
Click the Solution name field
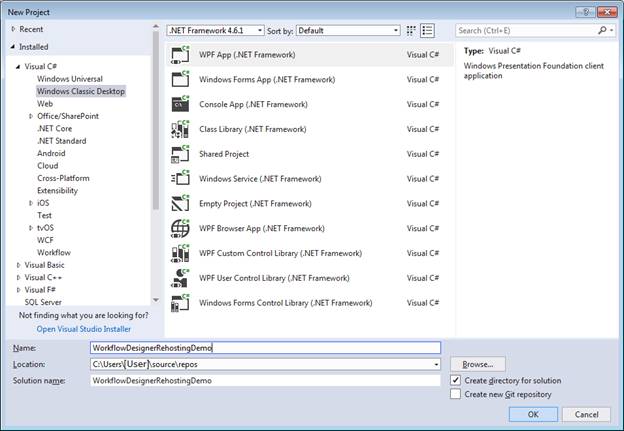[265, 380]
